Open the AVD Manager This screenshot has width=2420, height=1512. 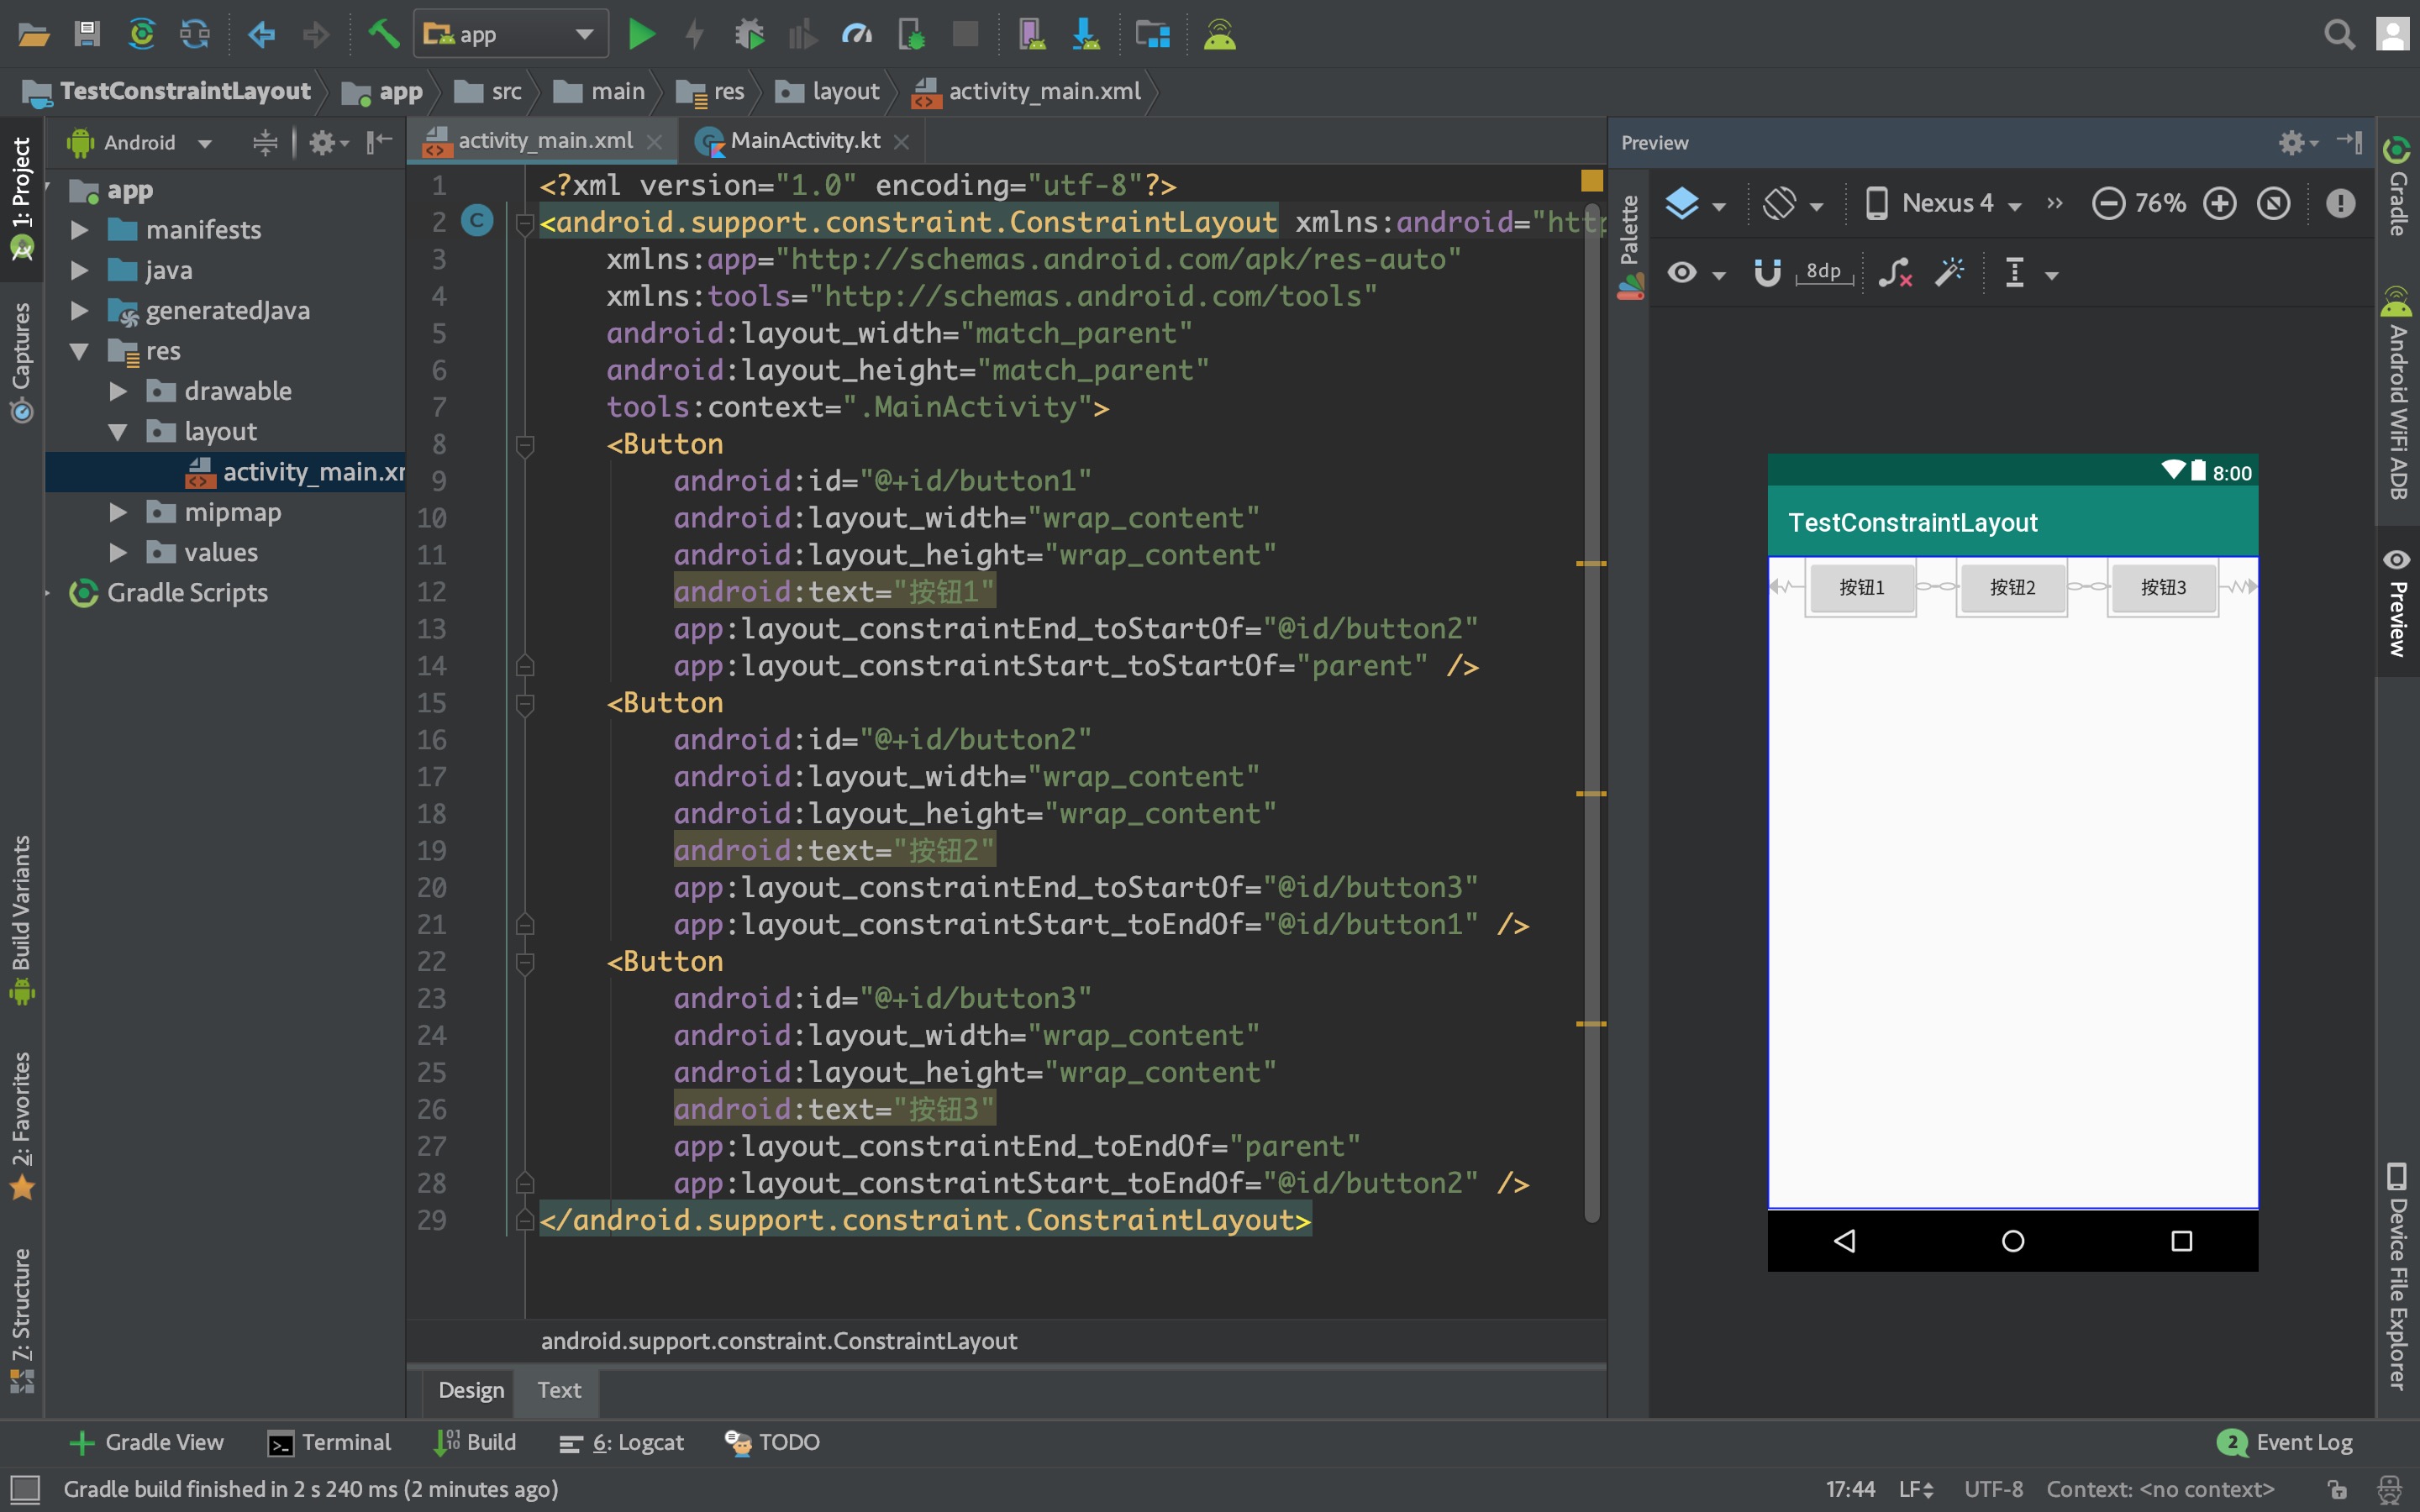[1033, 33]
